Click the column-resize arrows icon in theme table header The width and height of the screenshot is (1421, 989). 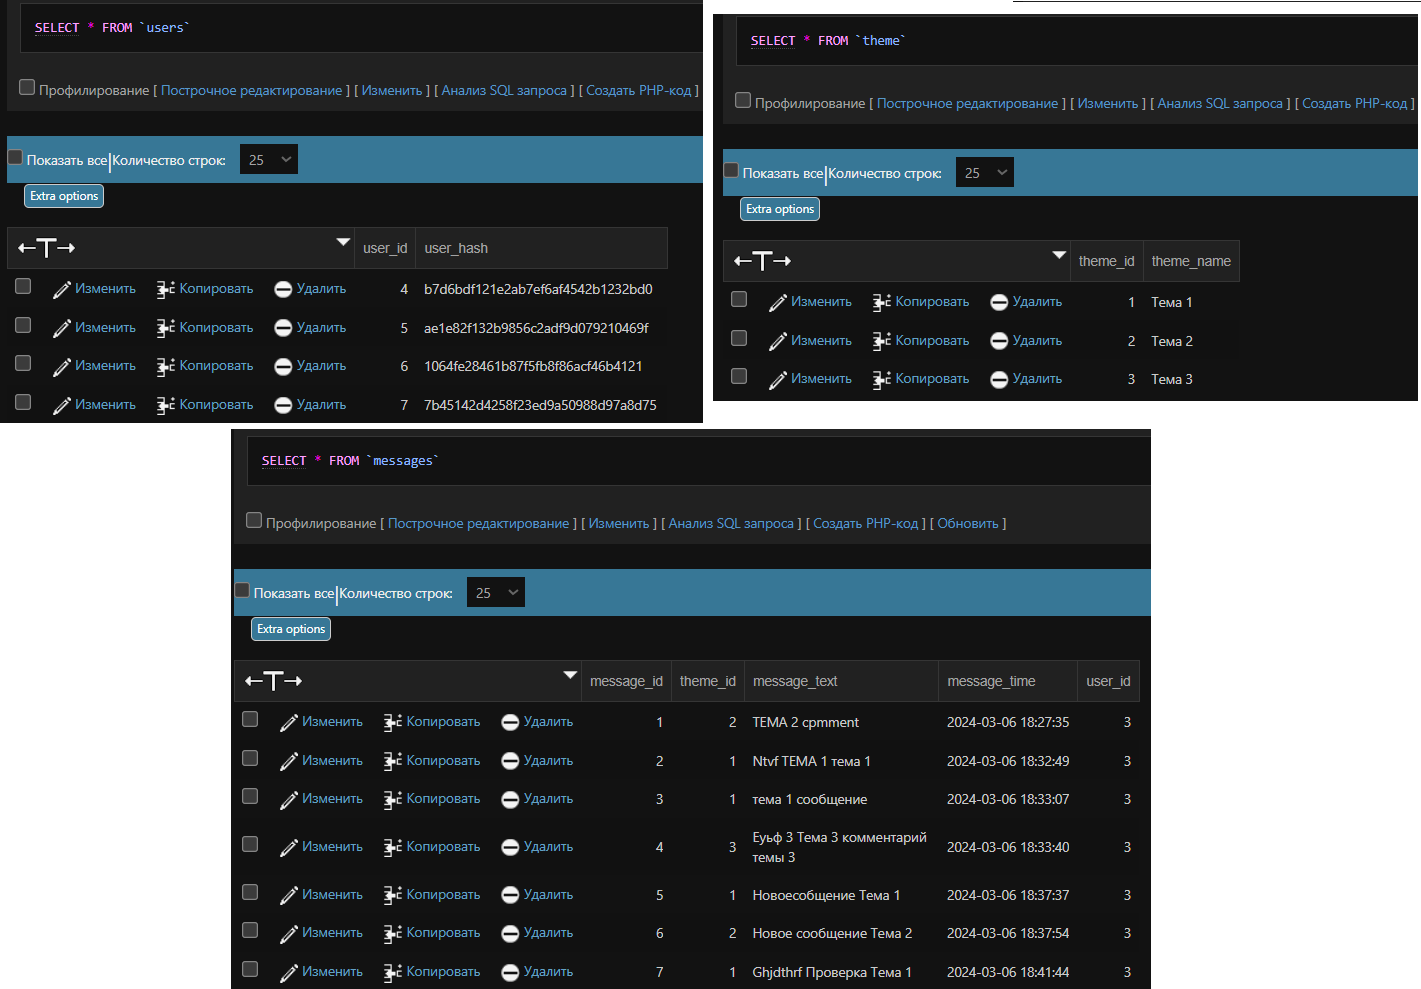click(x=763, y=261)
